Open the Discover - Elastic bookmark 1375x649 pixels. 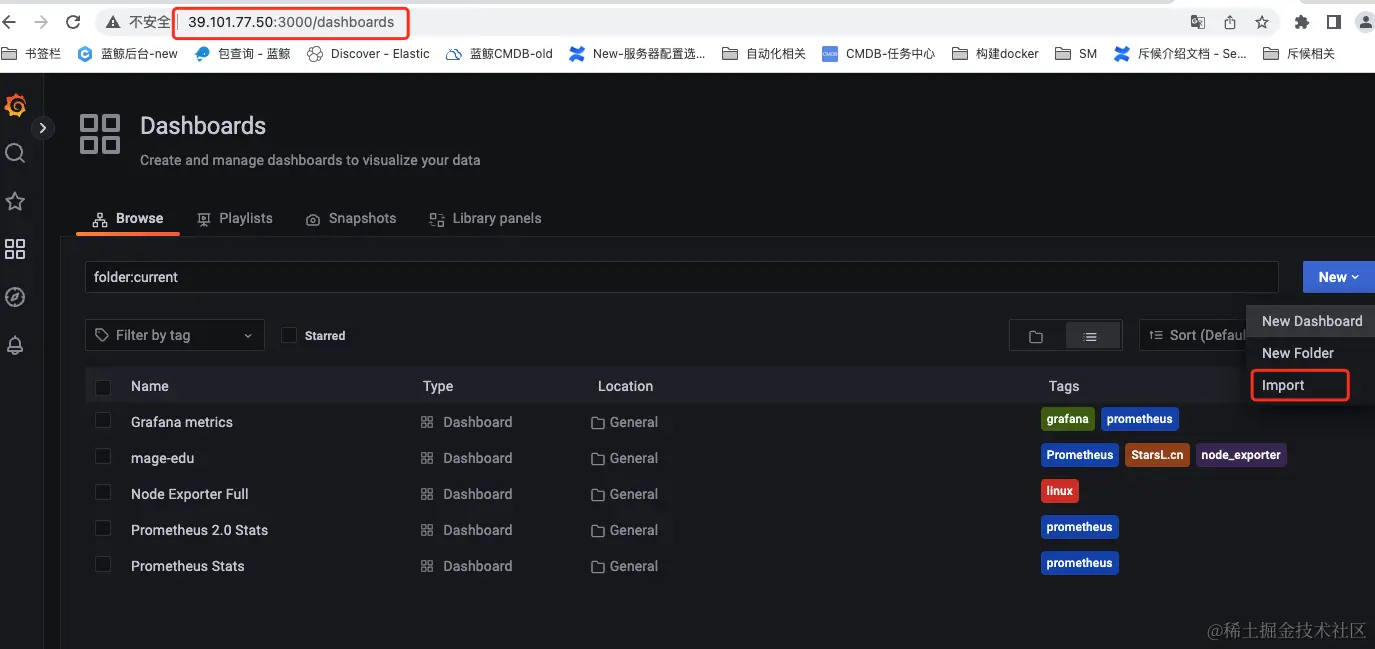tap(368, 54)
